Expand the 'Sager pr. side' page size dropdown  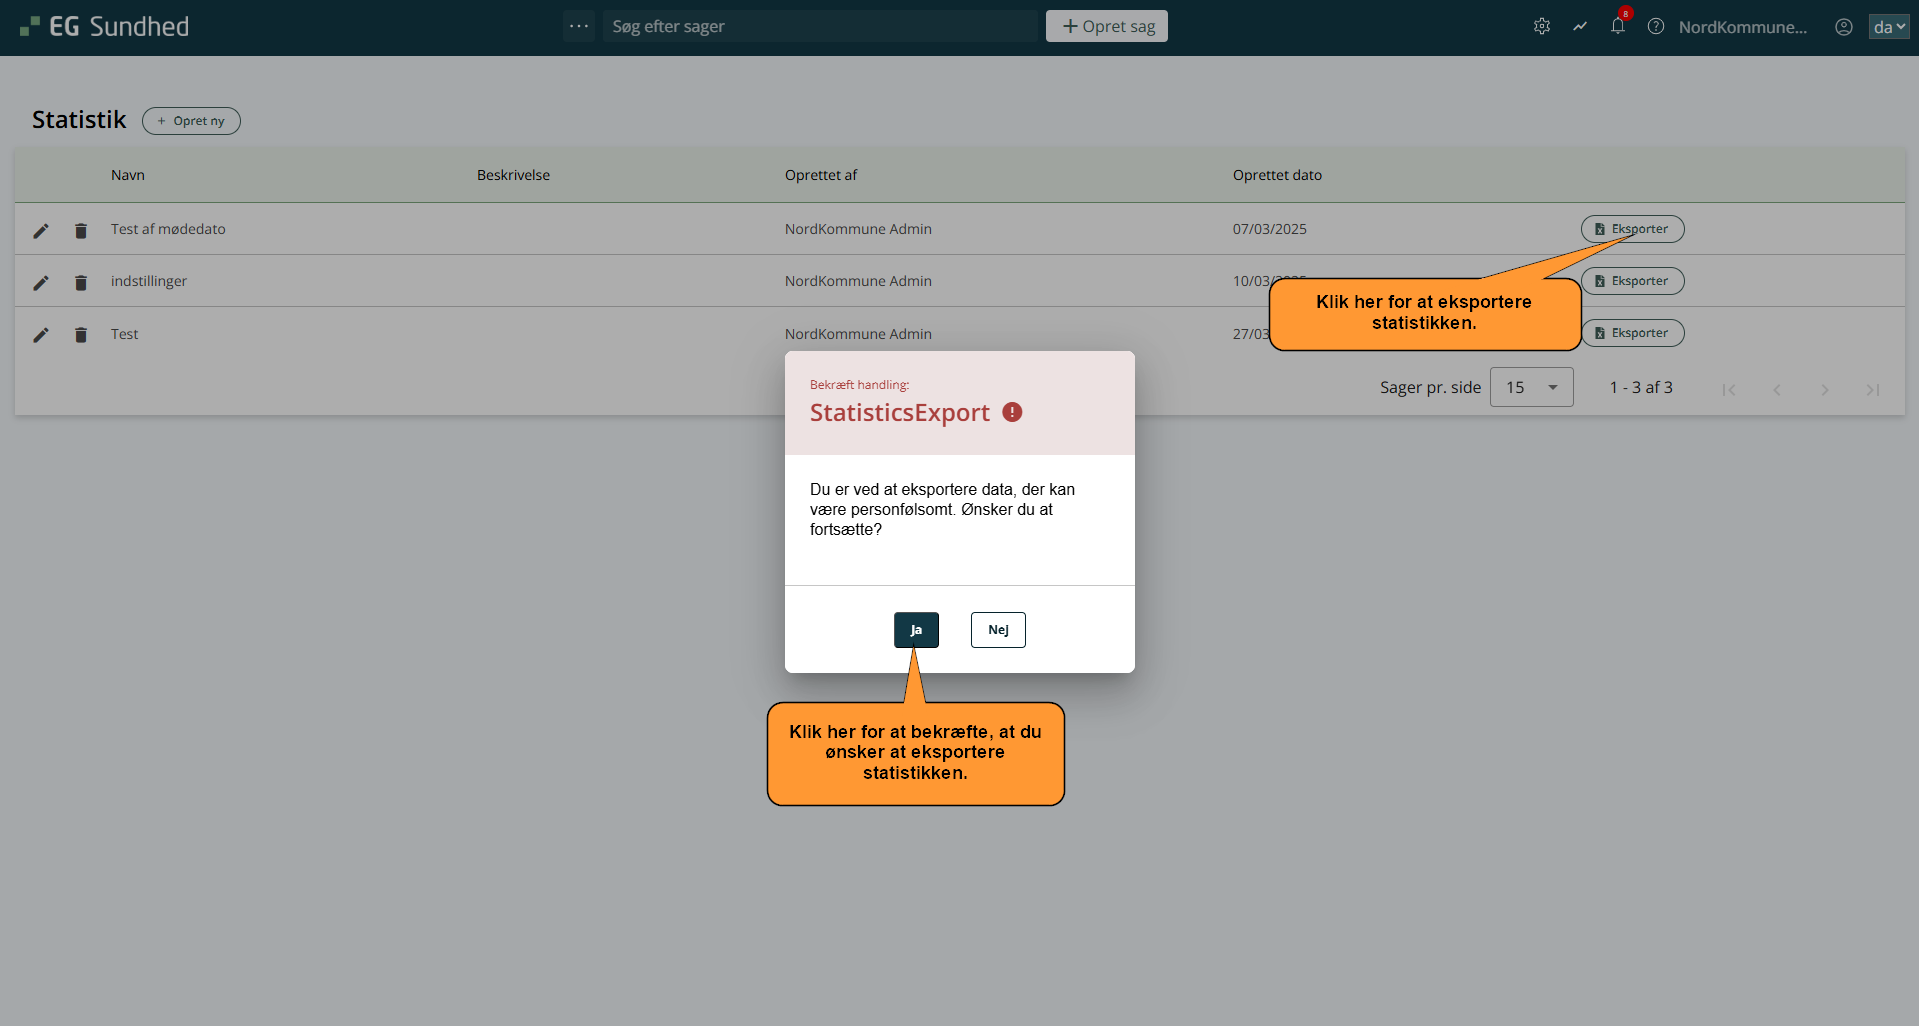tap(1531, 387)
